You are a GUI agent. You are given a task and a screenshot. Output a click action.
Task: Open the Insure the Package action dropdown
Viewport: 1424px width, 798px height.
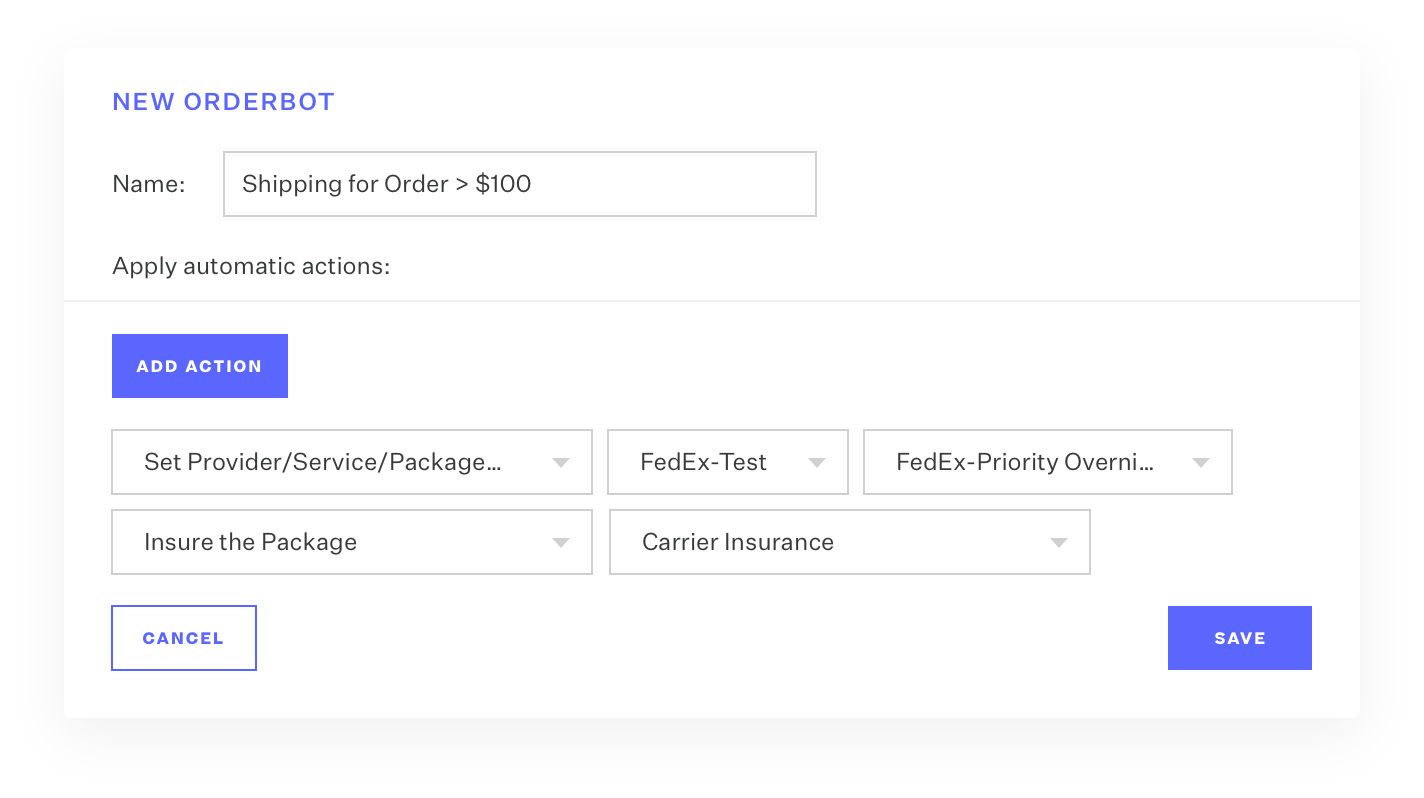352,542
